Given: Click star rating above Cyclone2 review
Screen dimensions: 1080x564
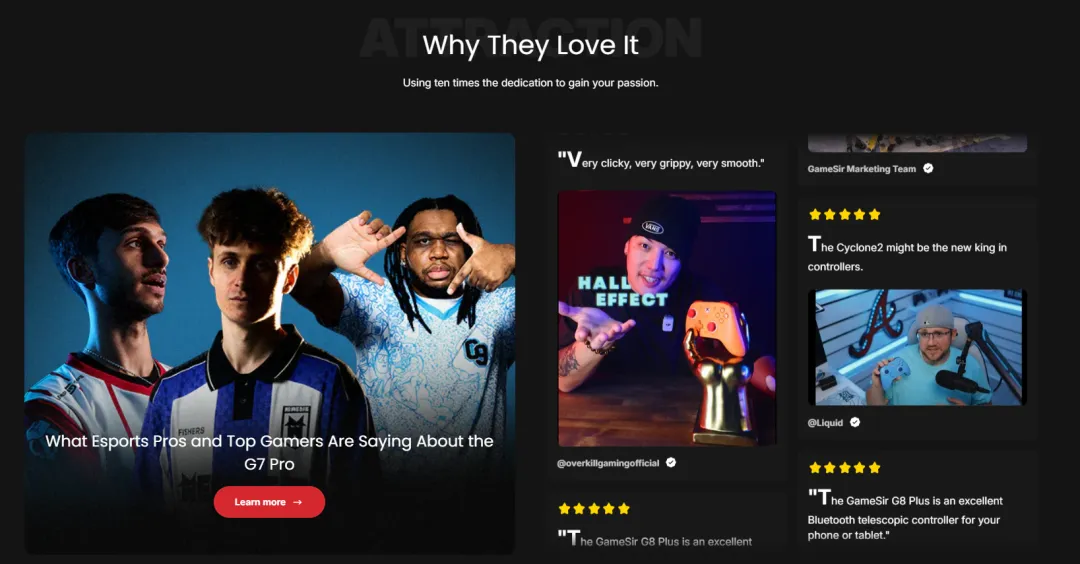Looking at the screenshot, I should [x=844, y=215].
